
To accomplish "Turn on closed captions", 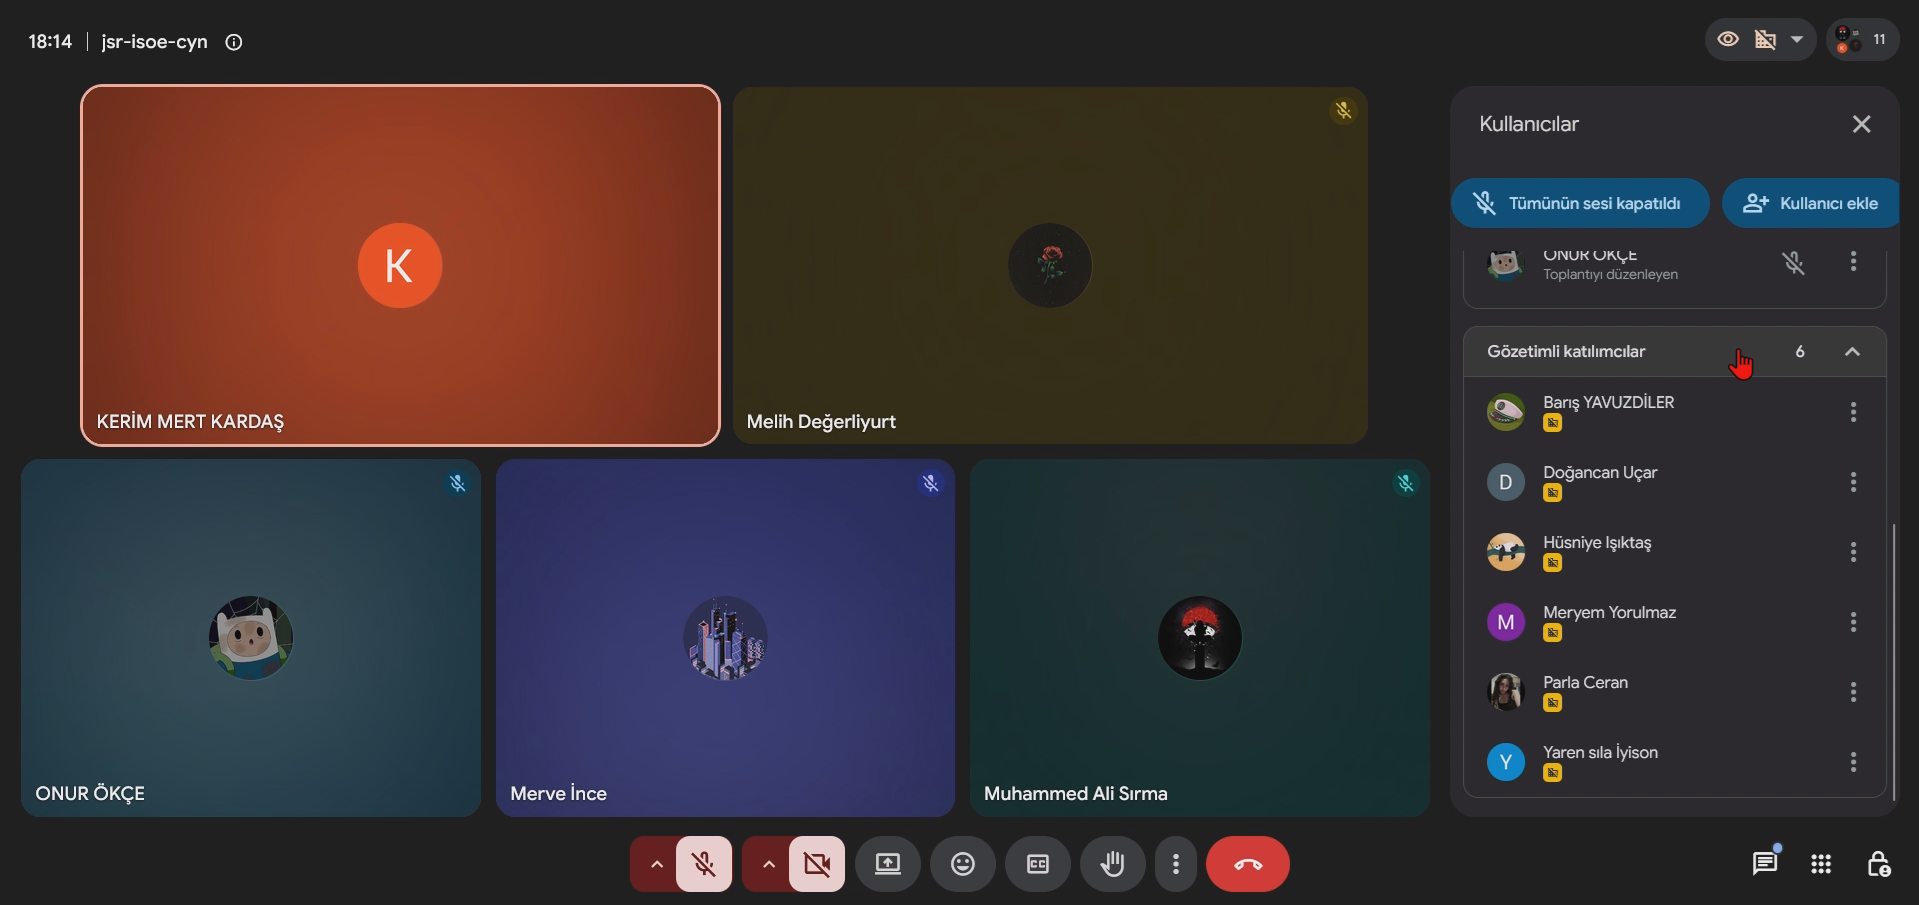I will pos(1037,864).
